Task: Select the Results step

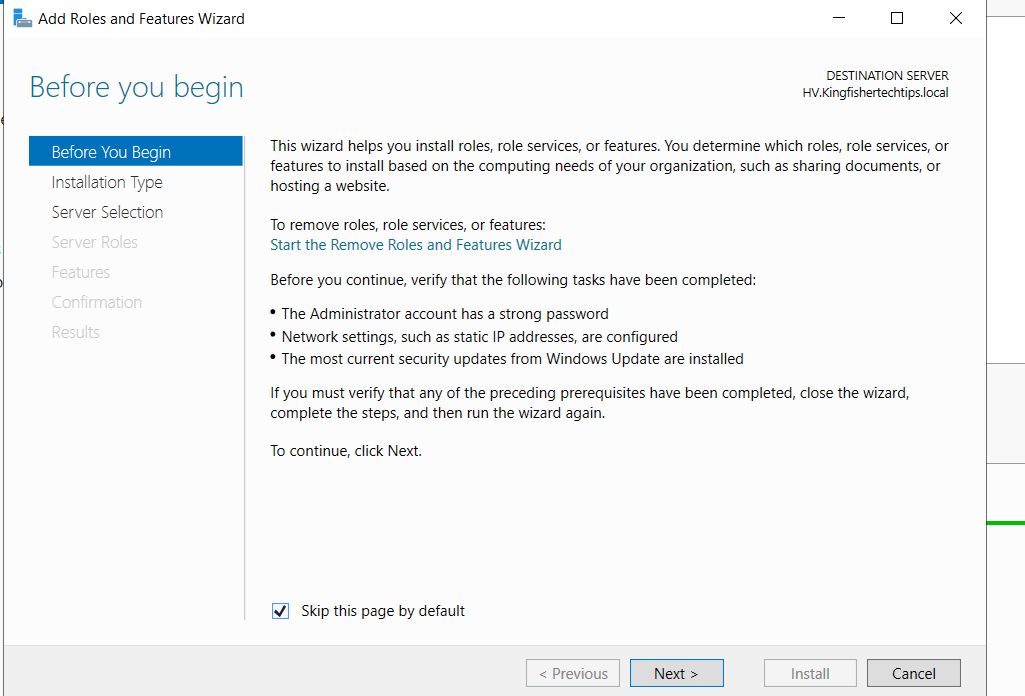Action: point(75,333)
